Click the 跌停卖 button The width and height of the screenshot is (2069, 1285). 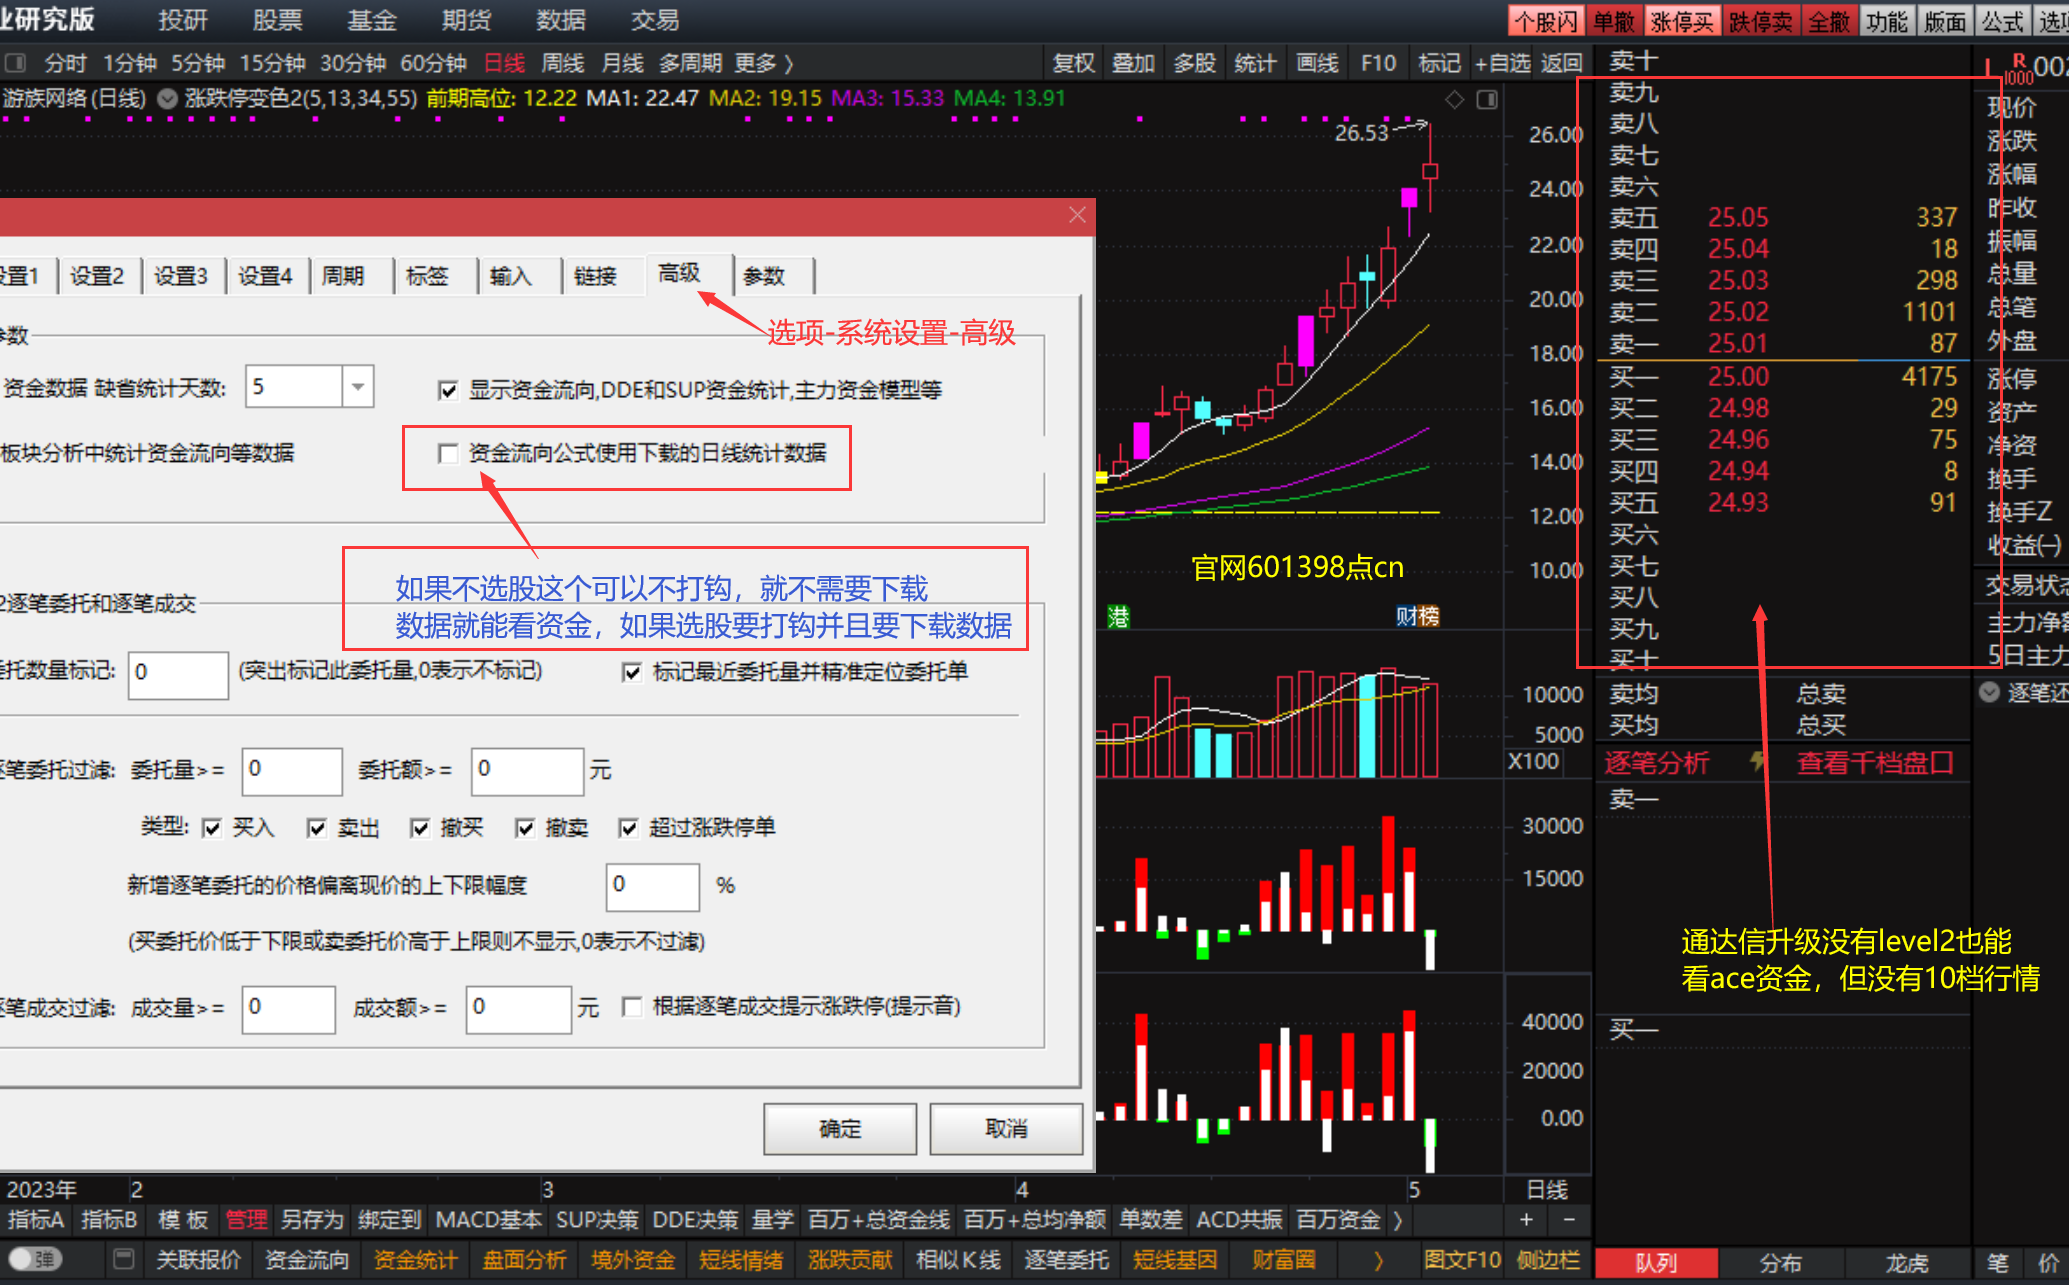(1760, 21)
